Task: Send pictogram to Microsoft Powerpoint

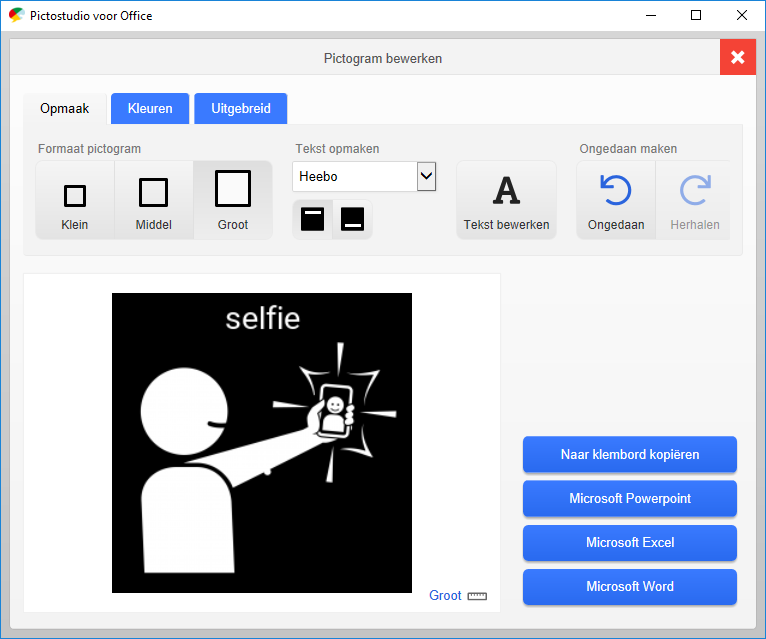Action: click(630, 498)
